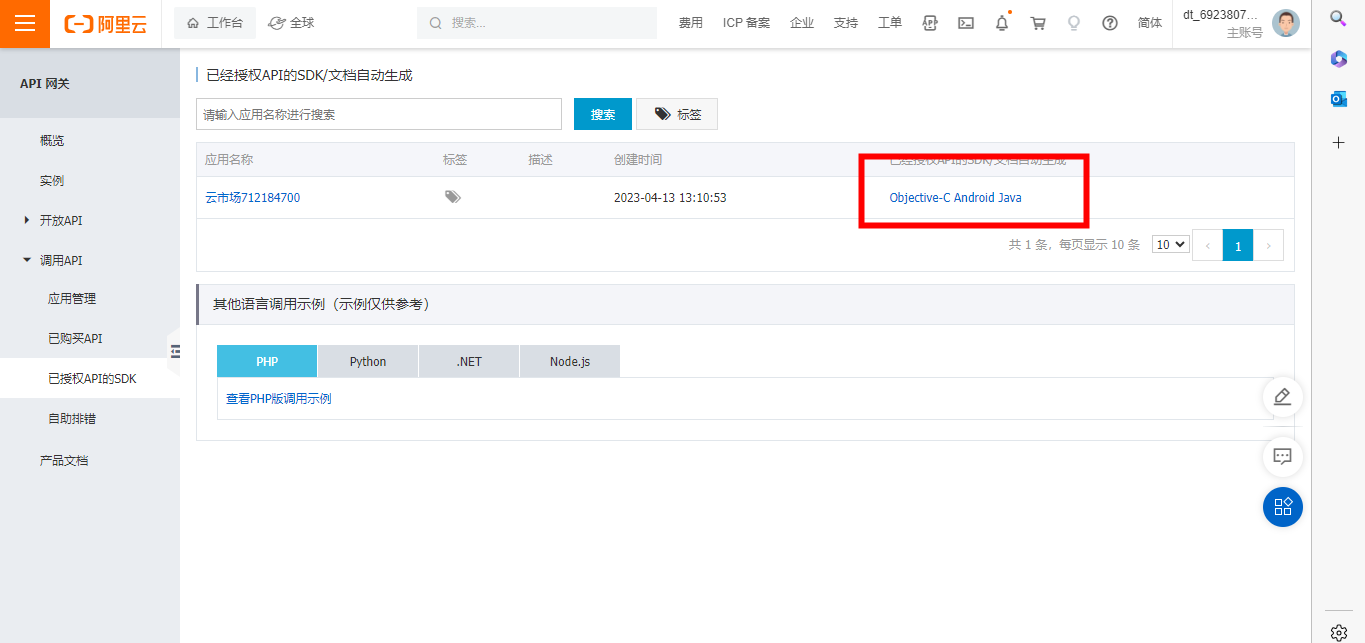
Task: Click the tag icon in app row
Action: tap(453, 197)
